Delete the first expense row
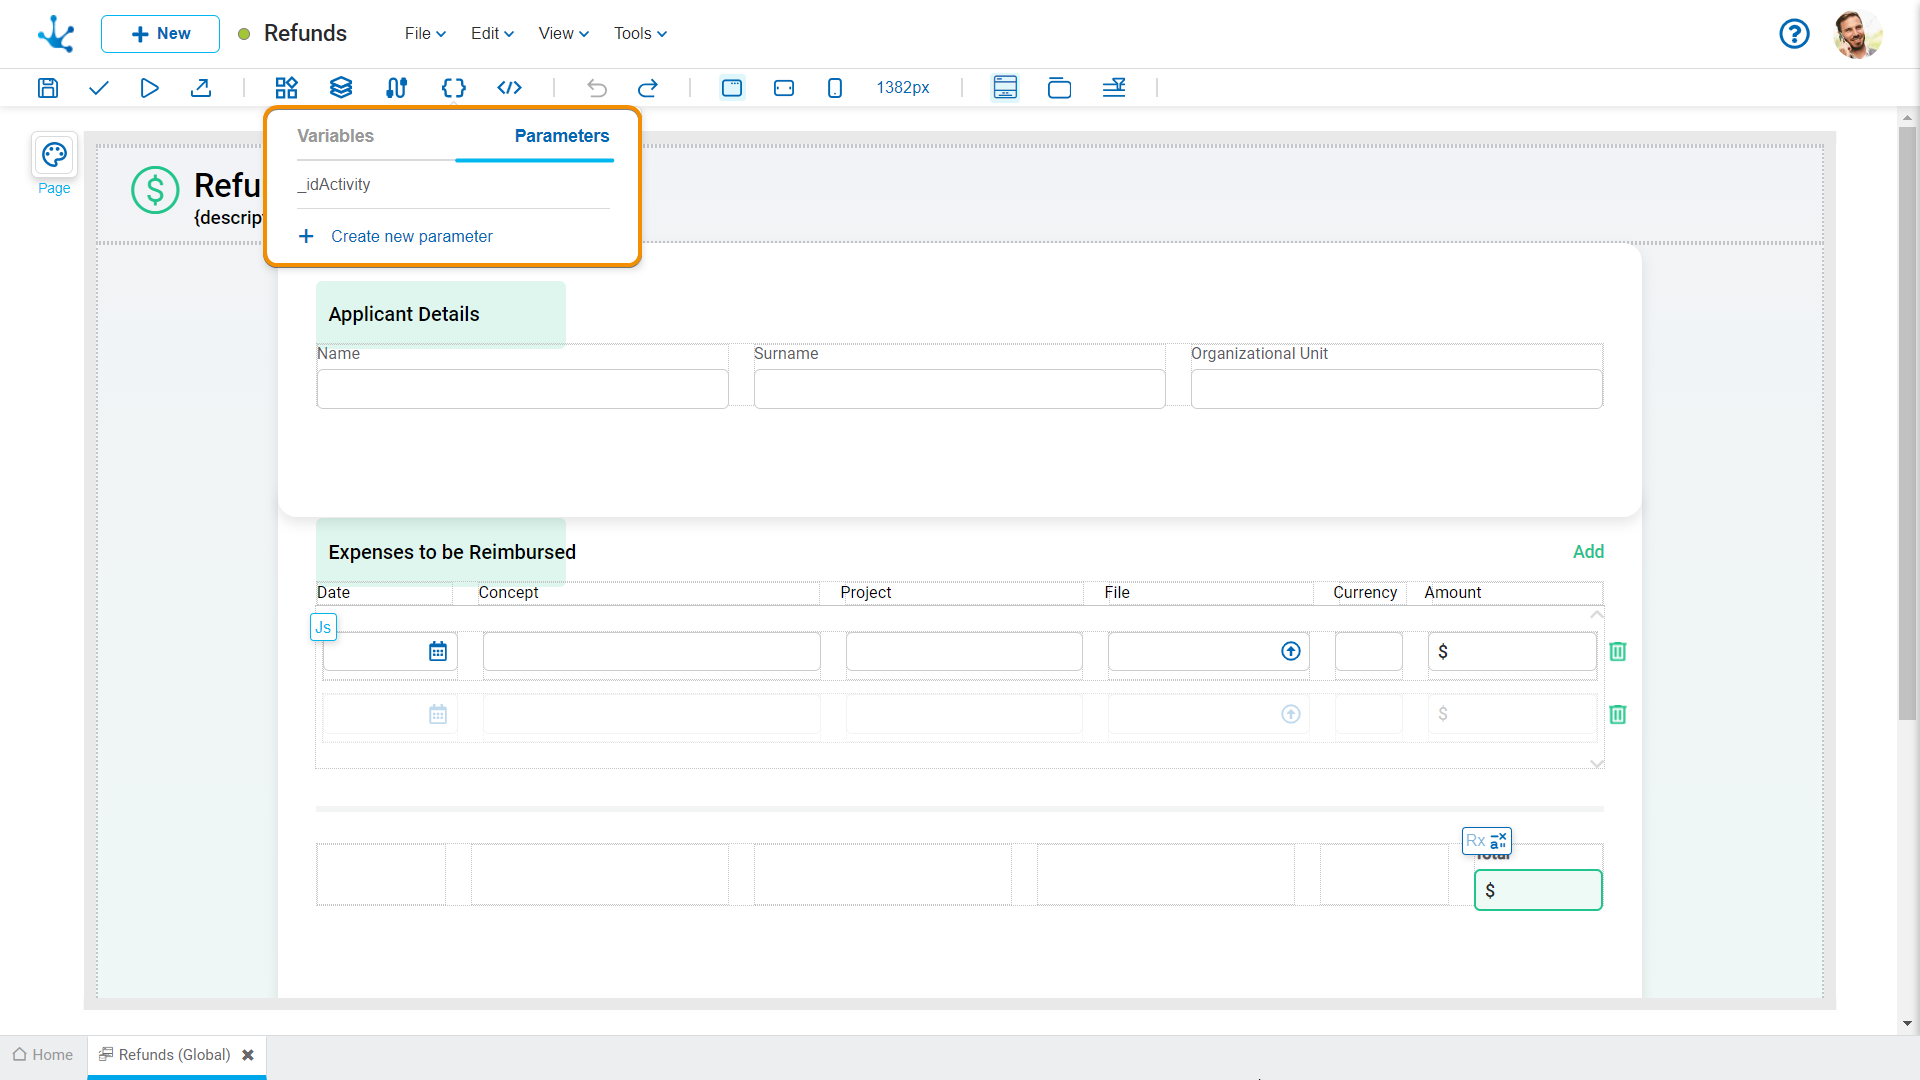 [x=1617, y=652]
